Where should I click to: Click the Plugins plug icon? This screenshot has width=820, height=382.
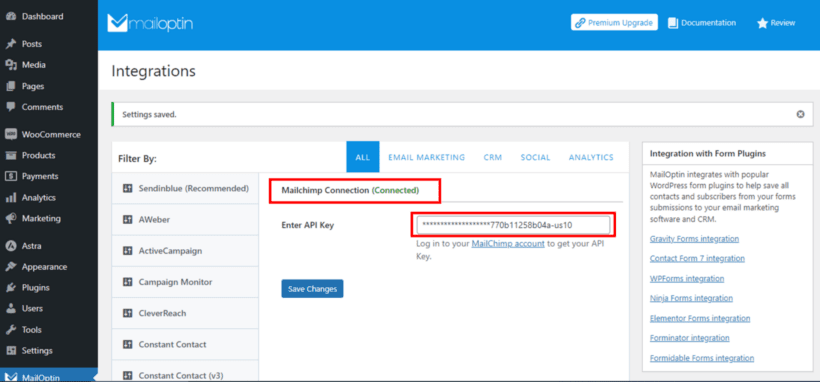(x=11, y=288)
